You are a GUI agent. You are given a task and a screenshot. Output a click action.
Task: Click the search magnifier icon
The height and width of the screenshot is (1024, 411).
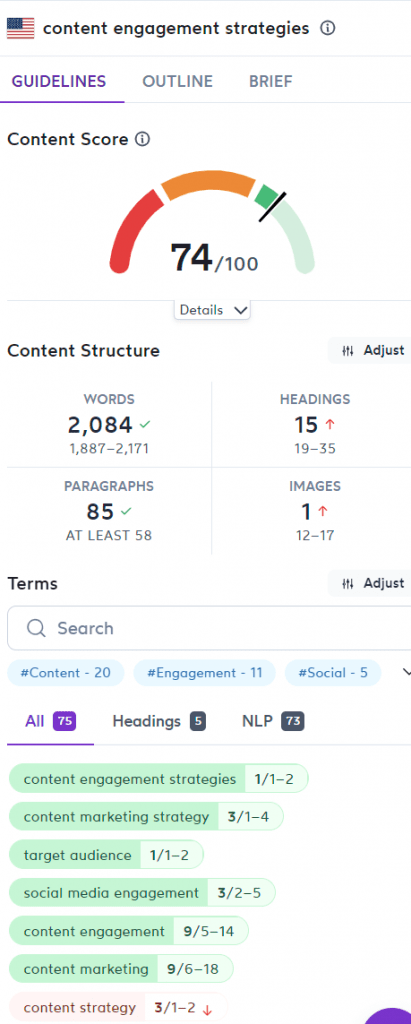coord(37,628)
